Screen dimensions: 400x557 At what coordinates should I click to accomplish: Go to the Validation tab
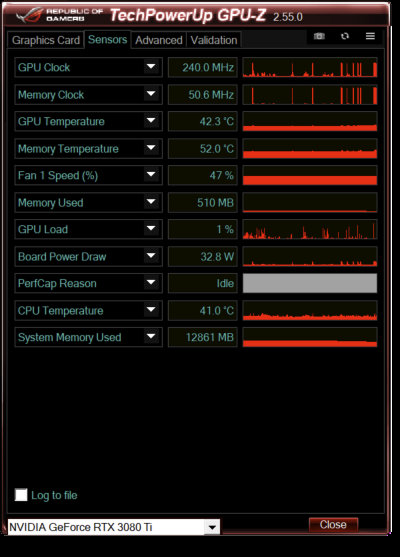tap(214, 40)
